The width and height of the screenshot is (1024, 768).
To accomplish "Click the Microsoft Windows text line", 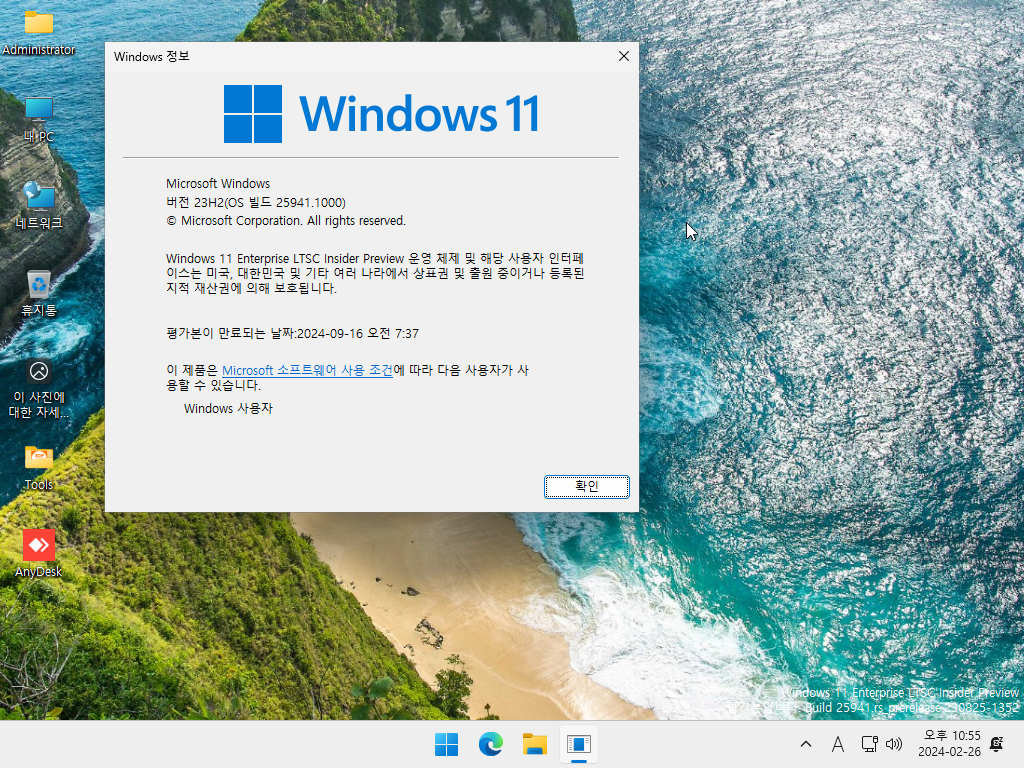I will tap(218, 184).
